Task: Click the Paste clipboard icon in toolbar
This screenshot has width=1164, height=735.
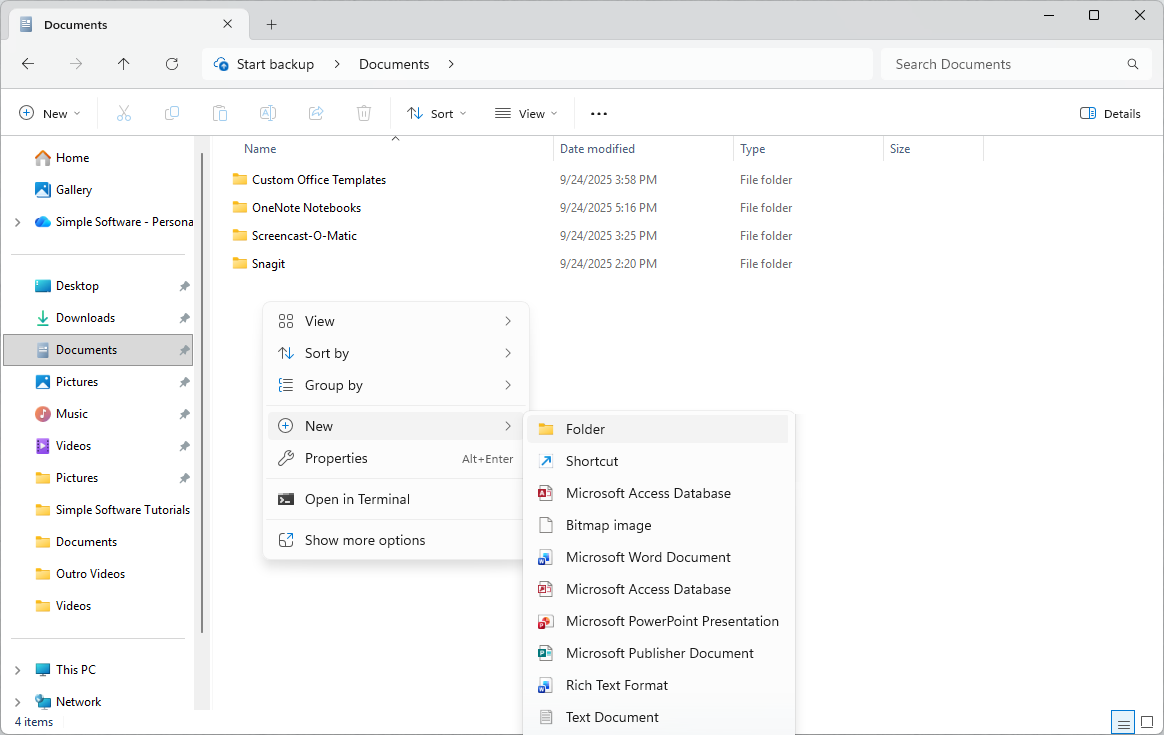Action: tap(220, 114)
